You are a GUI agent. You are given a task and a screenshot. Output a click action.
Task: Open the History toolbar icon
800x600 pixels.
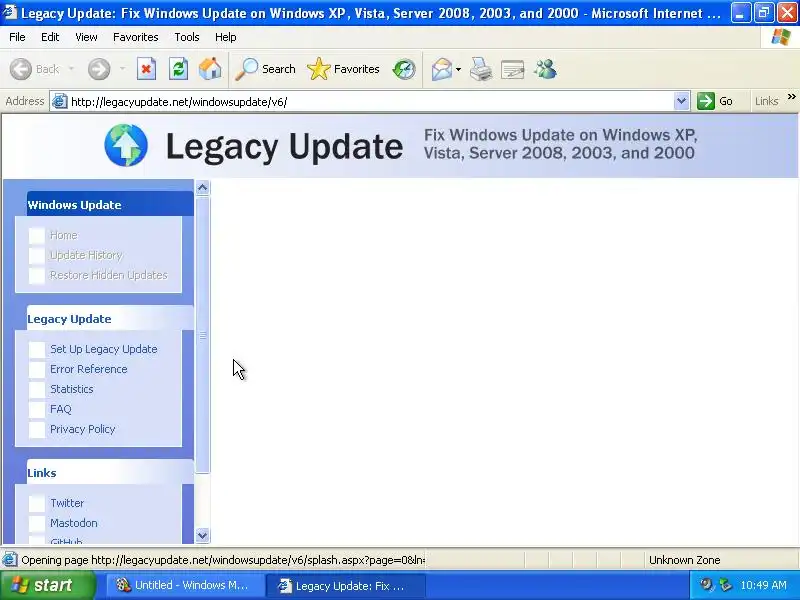tap(404, 69)
